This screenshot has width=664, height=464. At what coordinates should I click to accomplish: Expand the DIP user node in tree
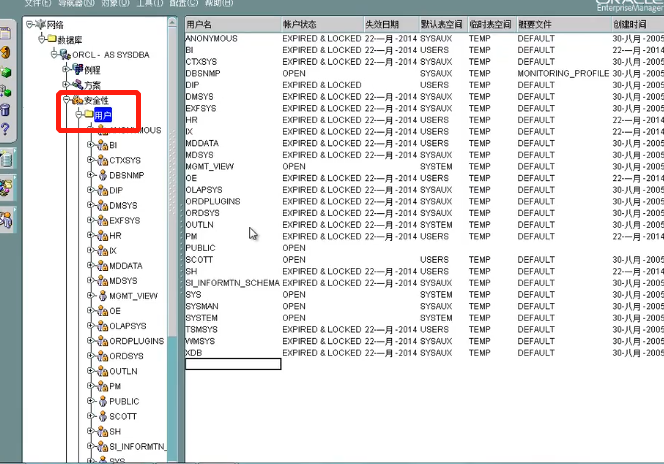click(90, 190)
